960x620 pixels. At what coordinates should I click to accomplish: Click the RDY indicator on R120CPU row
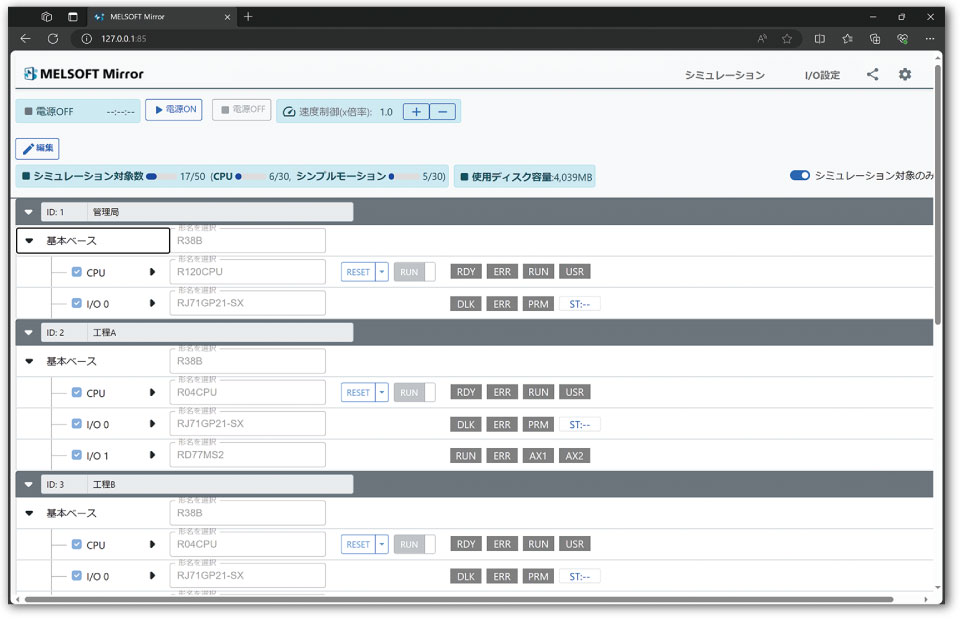466,272
